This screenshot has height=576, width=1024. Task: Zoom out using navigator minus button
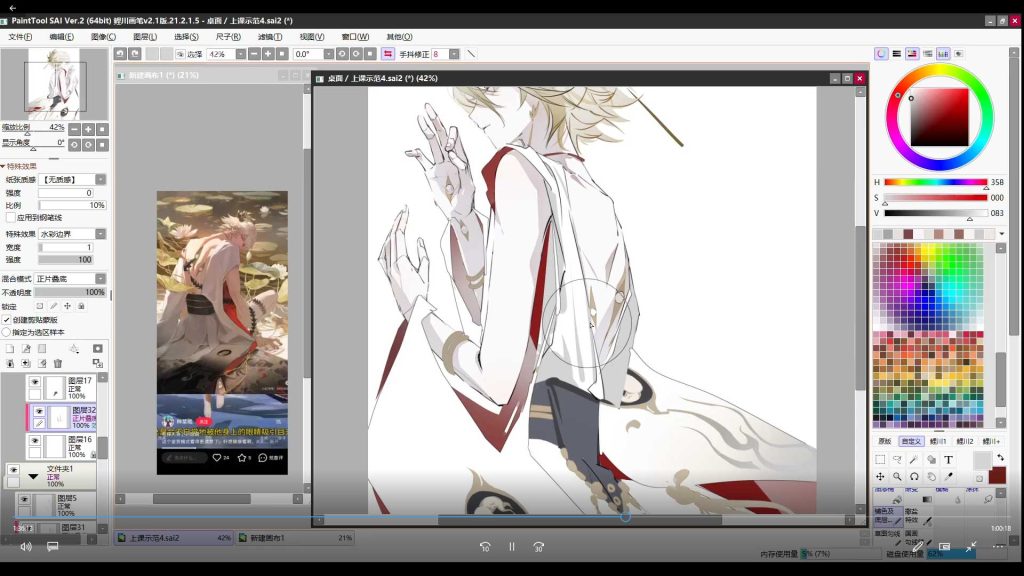pyautogui.click(x=74, y=129)
